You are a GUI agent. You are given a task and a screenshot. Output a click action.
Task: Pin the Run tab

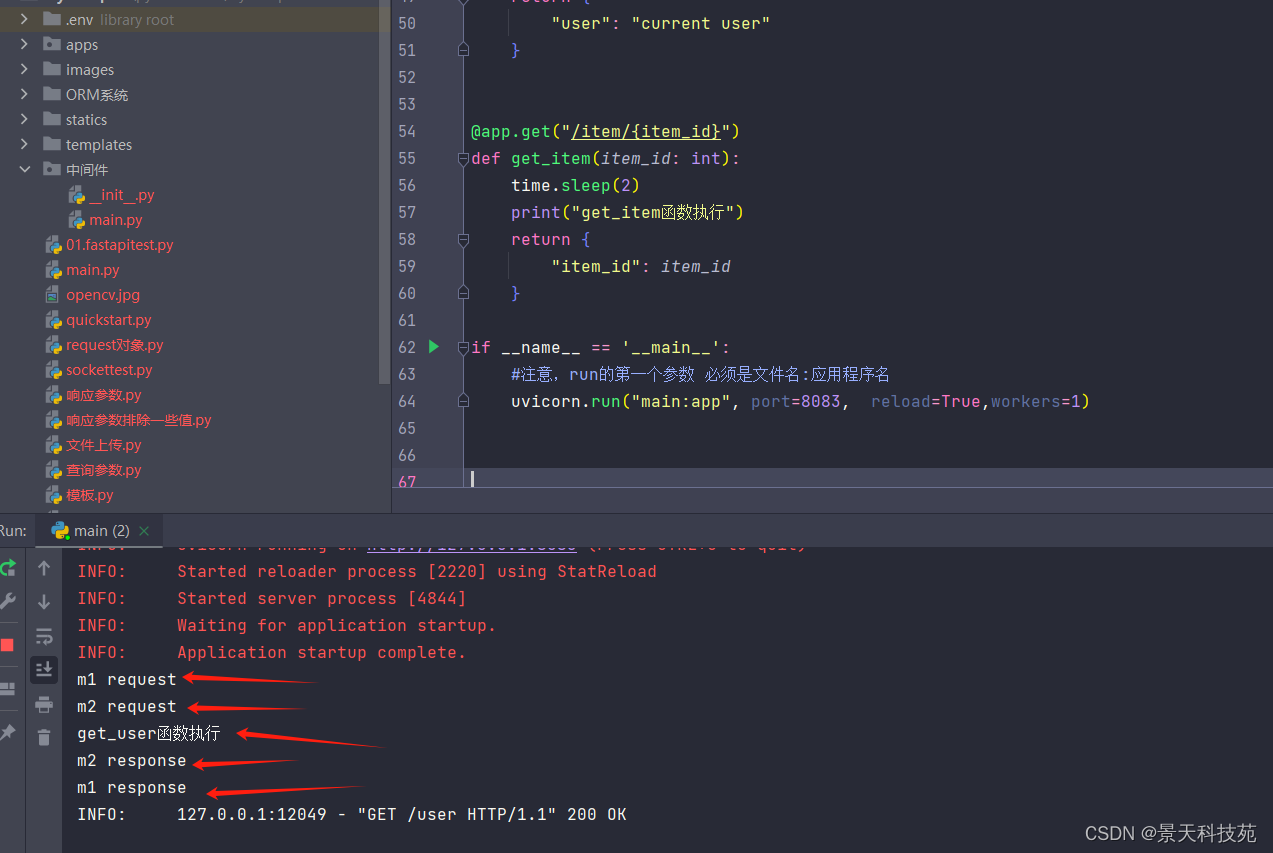(7, 733)
